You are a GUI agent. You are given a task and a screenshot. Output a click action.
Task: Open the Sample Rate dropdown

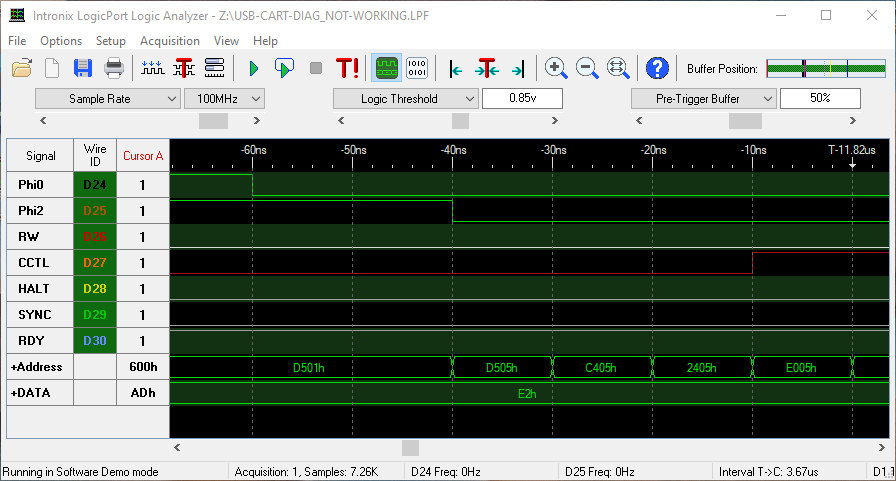tap(107, 99)
